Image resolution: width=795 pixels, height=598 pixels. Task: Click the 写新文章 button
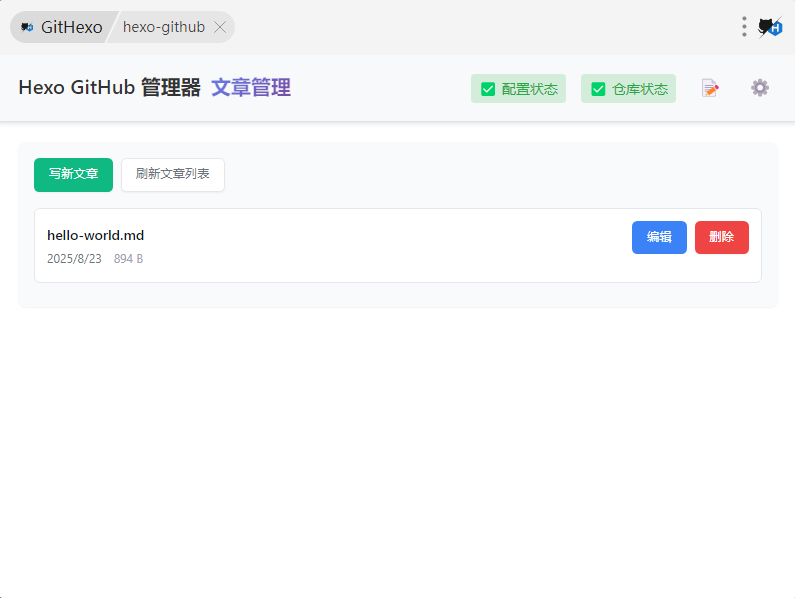click(x=74, y=175)
